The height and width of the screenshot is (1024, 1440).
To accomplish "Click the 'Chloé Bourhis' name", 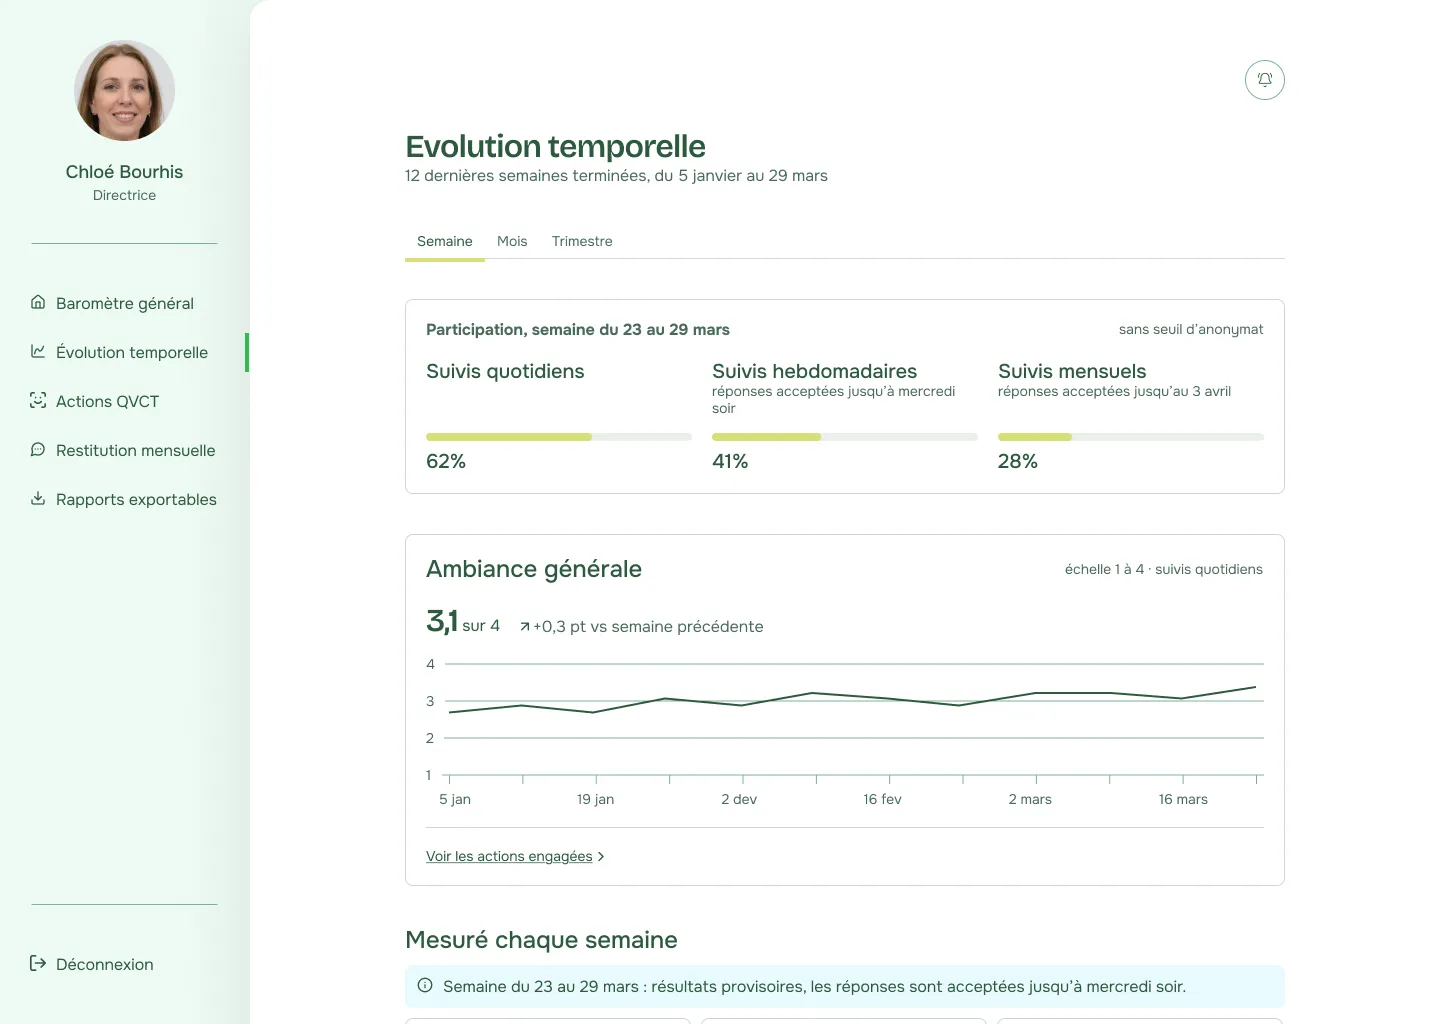I will [124, 172].
